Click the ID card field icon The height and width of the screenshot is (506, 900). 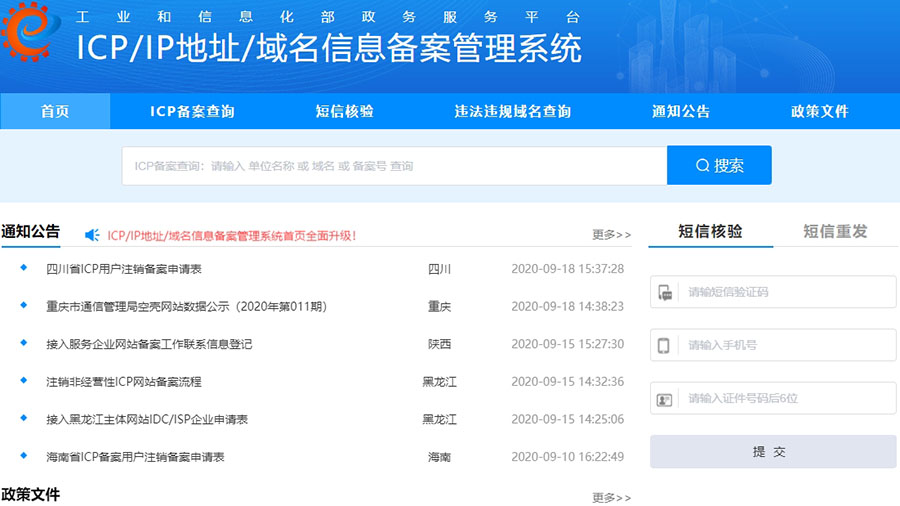point(665,399)
